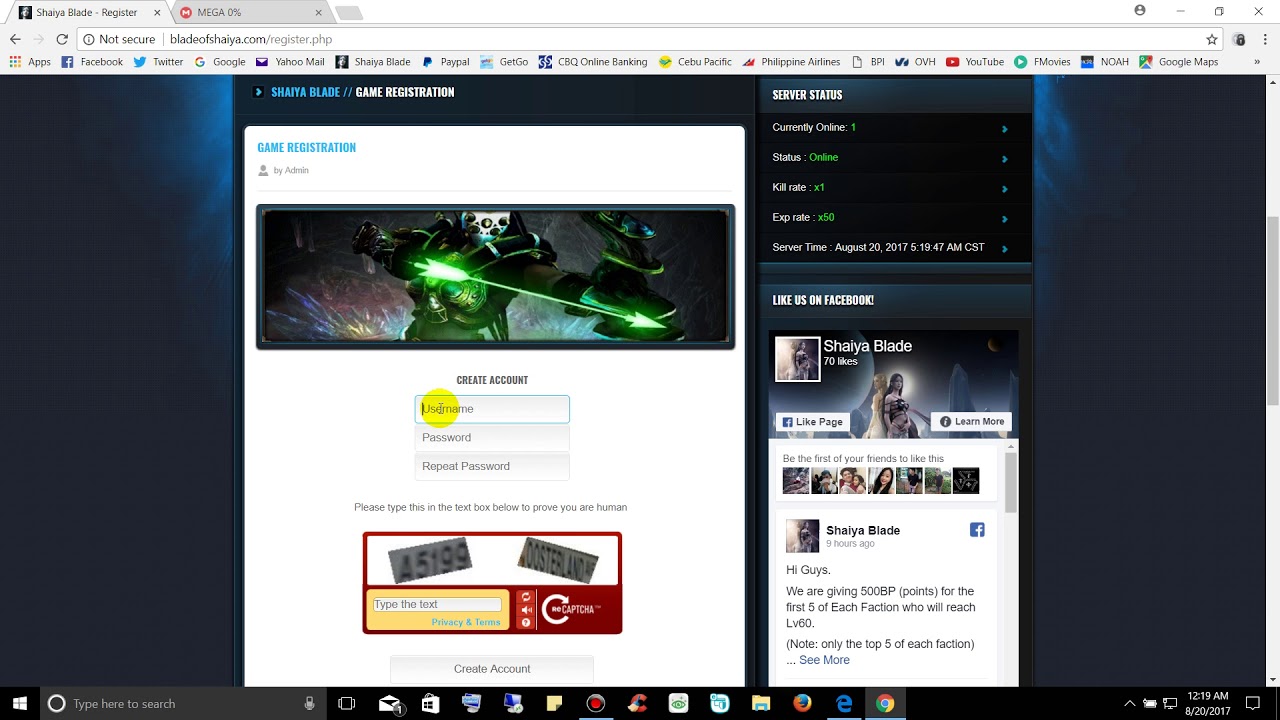Open the Microsoft Store taskbar icon
This screenshot has height=720, width=1280.
(431, 703)
